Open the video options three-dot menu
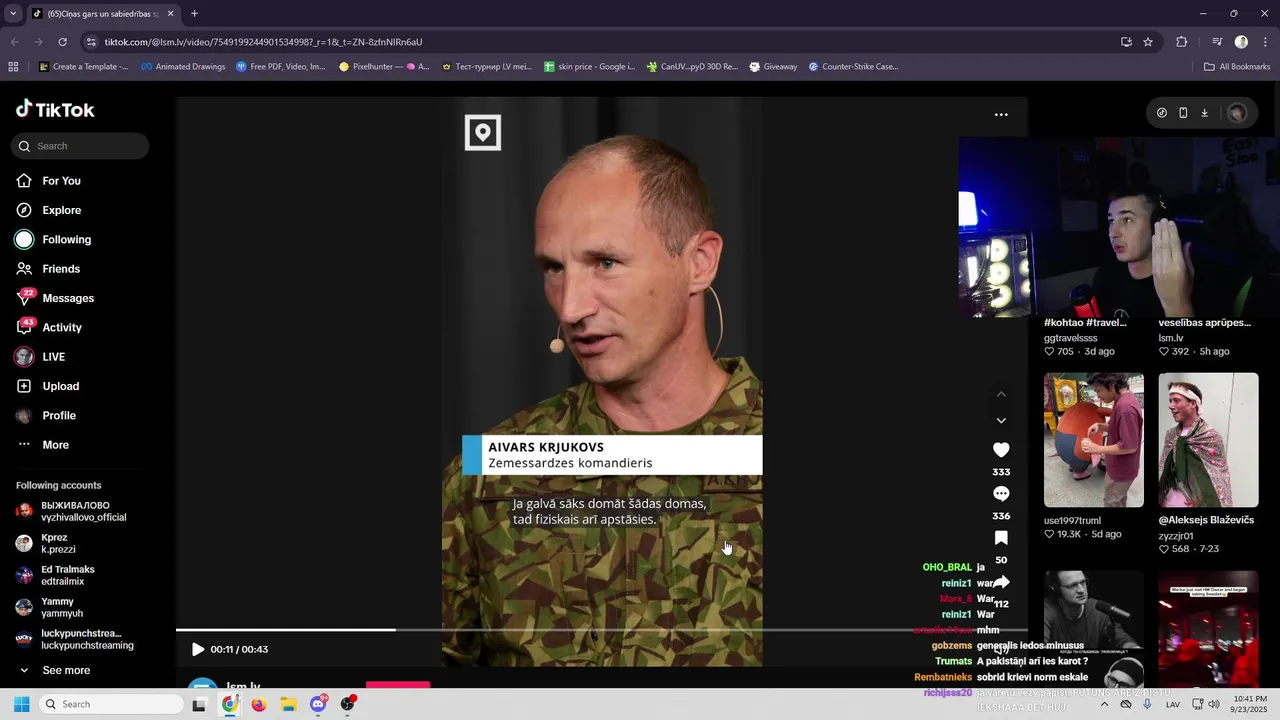 1001,115
